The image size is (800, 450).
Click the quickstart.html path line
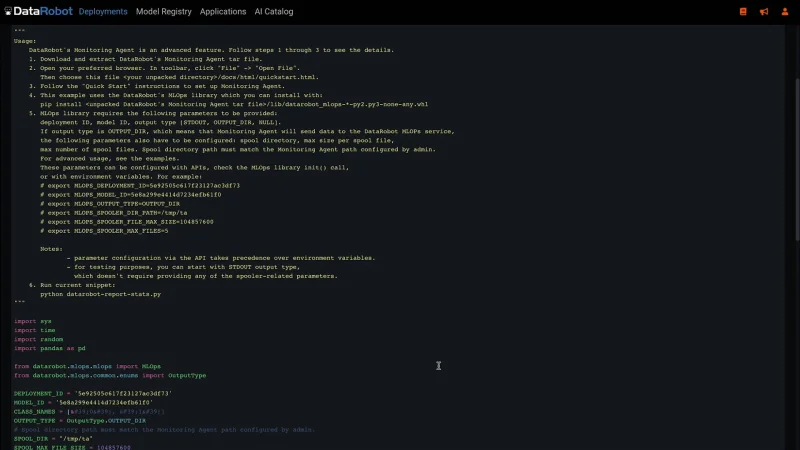(180, 77)
